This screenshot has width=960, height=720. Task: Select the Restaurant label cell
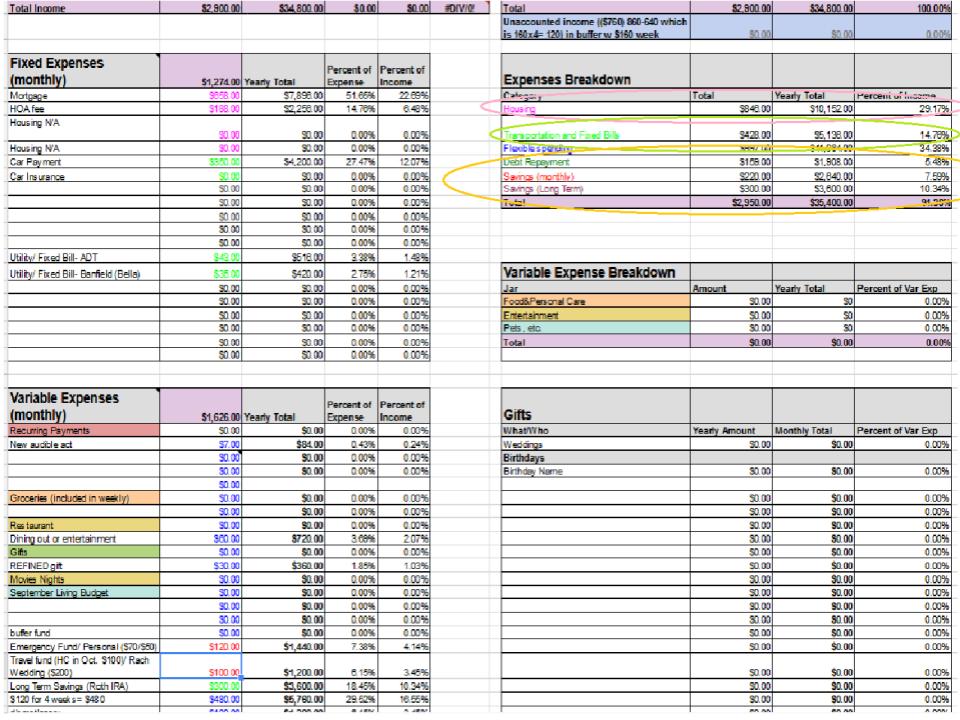click(x=83, y=525)
